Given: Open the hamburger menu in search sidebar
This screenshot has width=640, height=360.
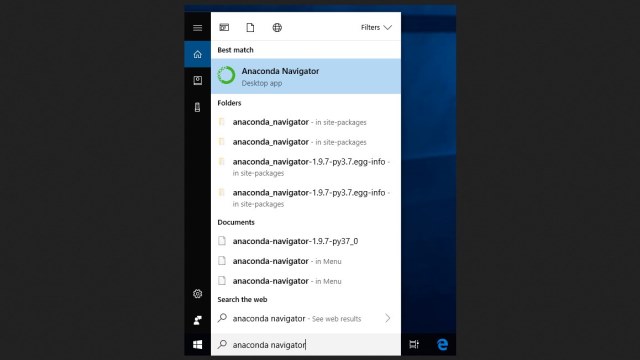Looking at the screenshot, I should point(198,28).
